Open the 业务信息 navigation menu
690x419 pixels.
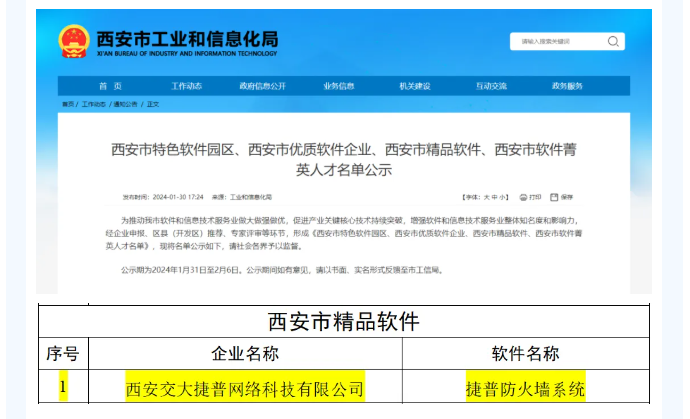click(x=339, y=86)
